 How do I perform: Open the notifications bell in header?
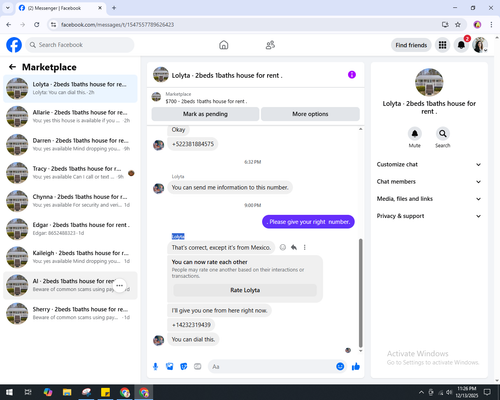point(461,45)
